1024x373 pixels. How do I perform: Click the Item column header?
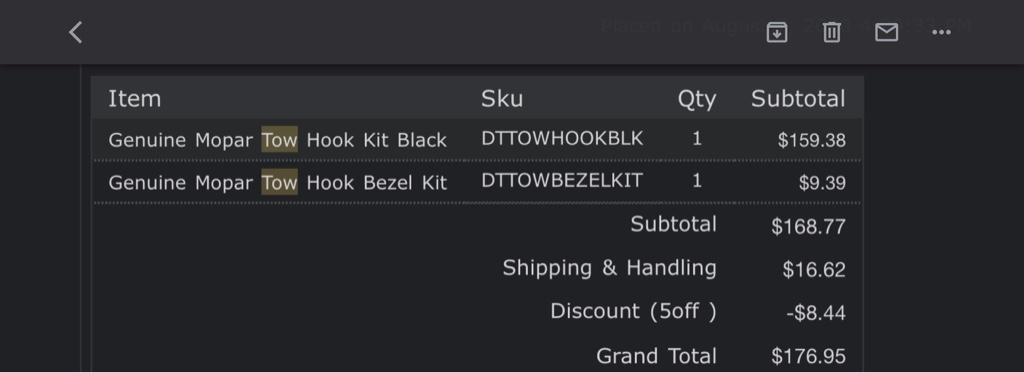[x=135, y=99]
